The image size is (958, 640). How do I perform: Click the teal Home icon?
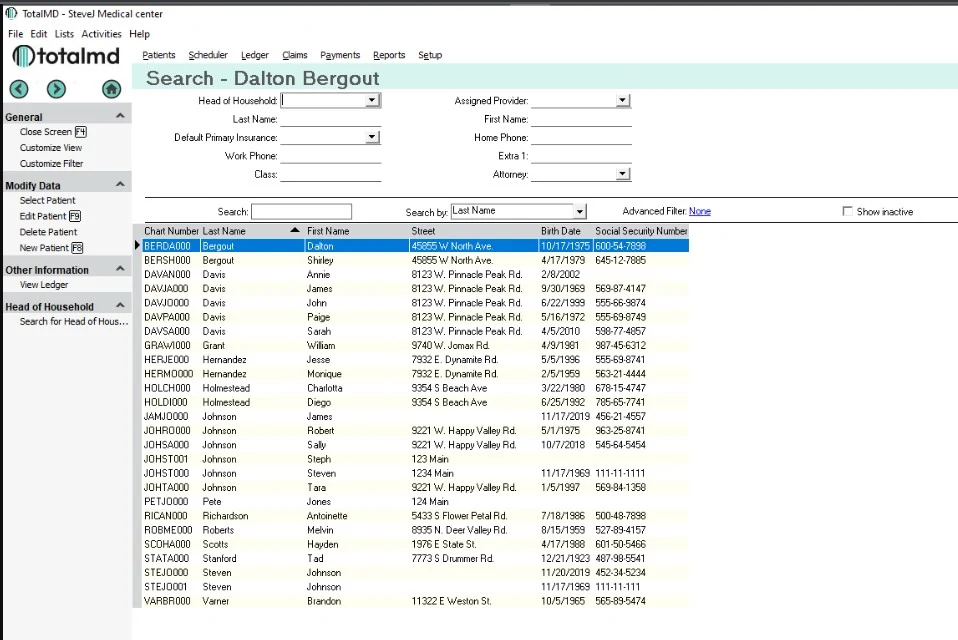111,89
